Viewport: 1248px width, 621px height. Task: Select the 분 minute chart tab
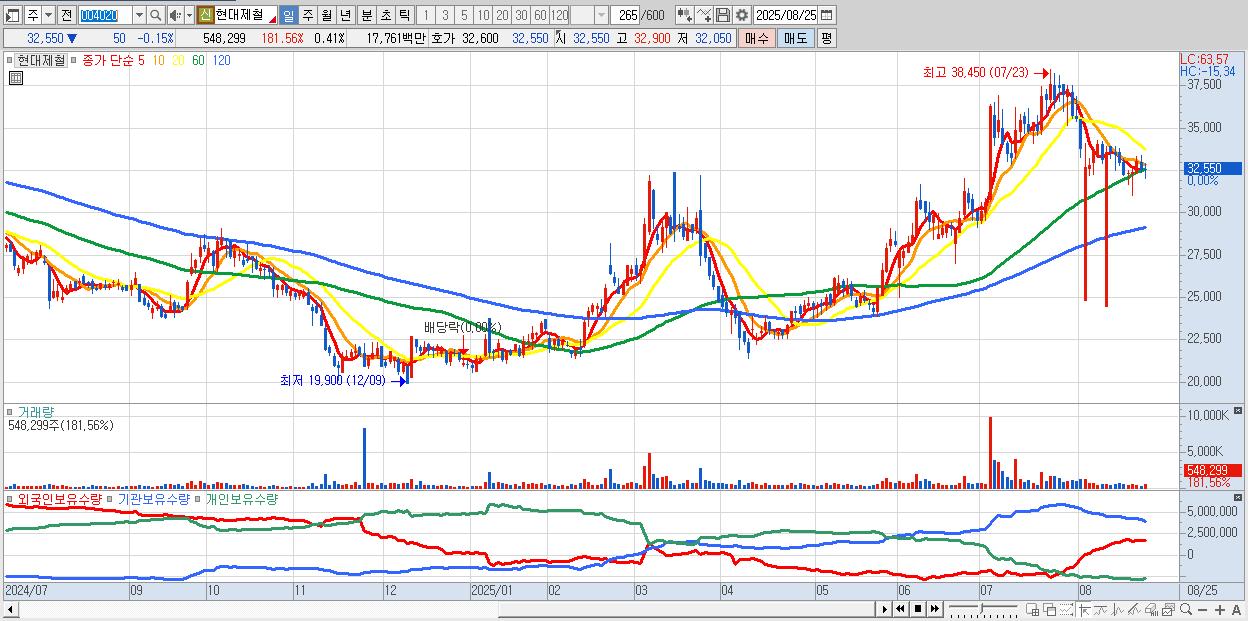366,15
